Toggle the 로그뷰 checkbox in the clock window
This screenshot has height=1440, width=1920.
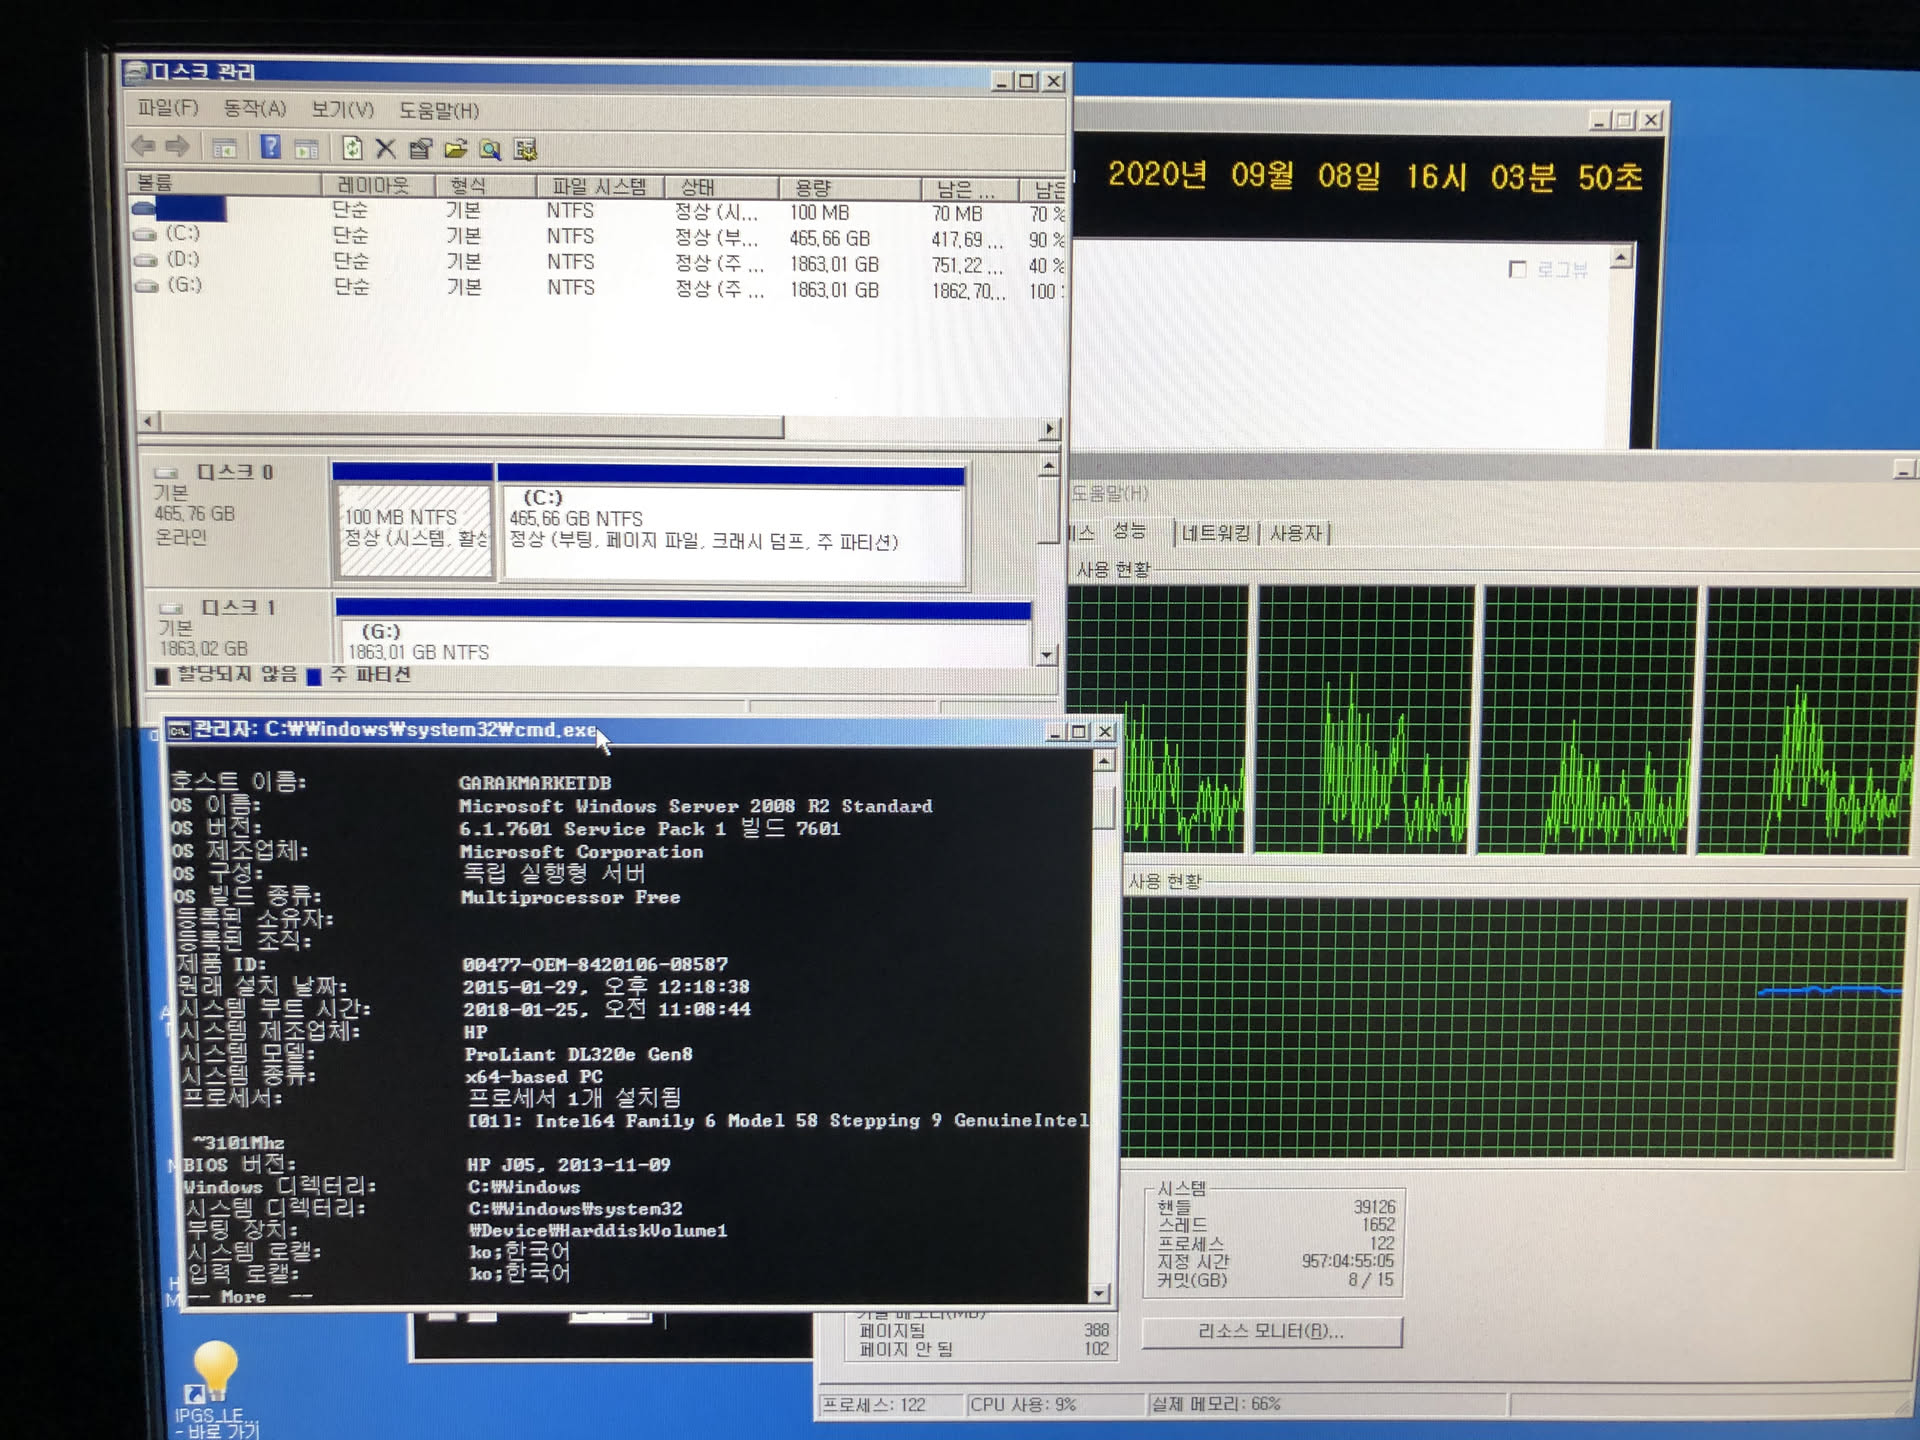pyautogui.click(x=1517, y=269)
